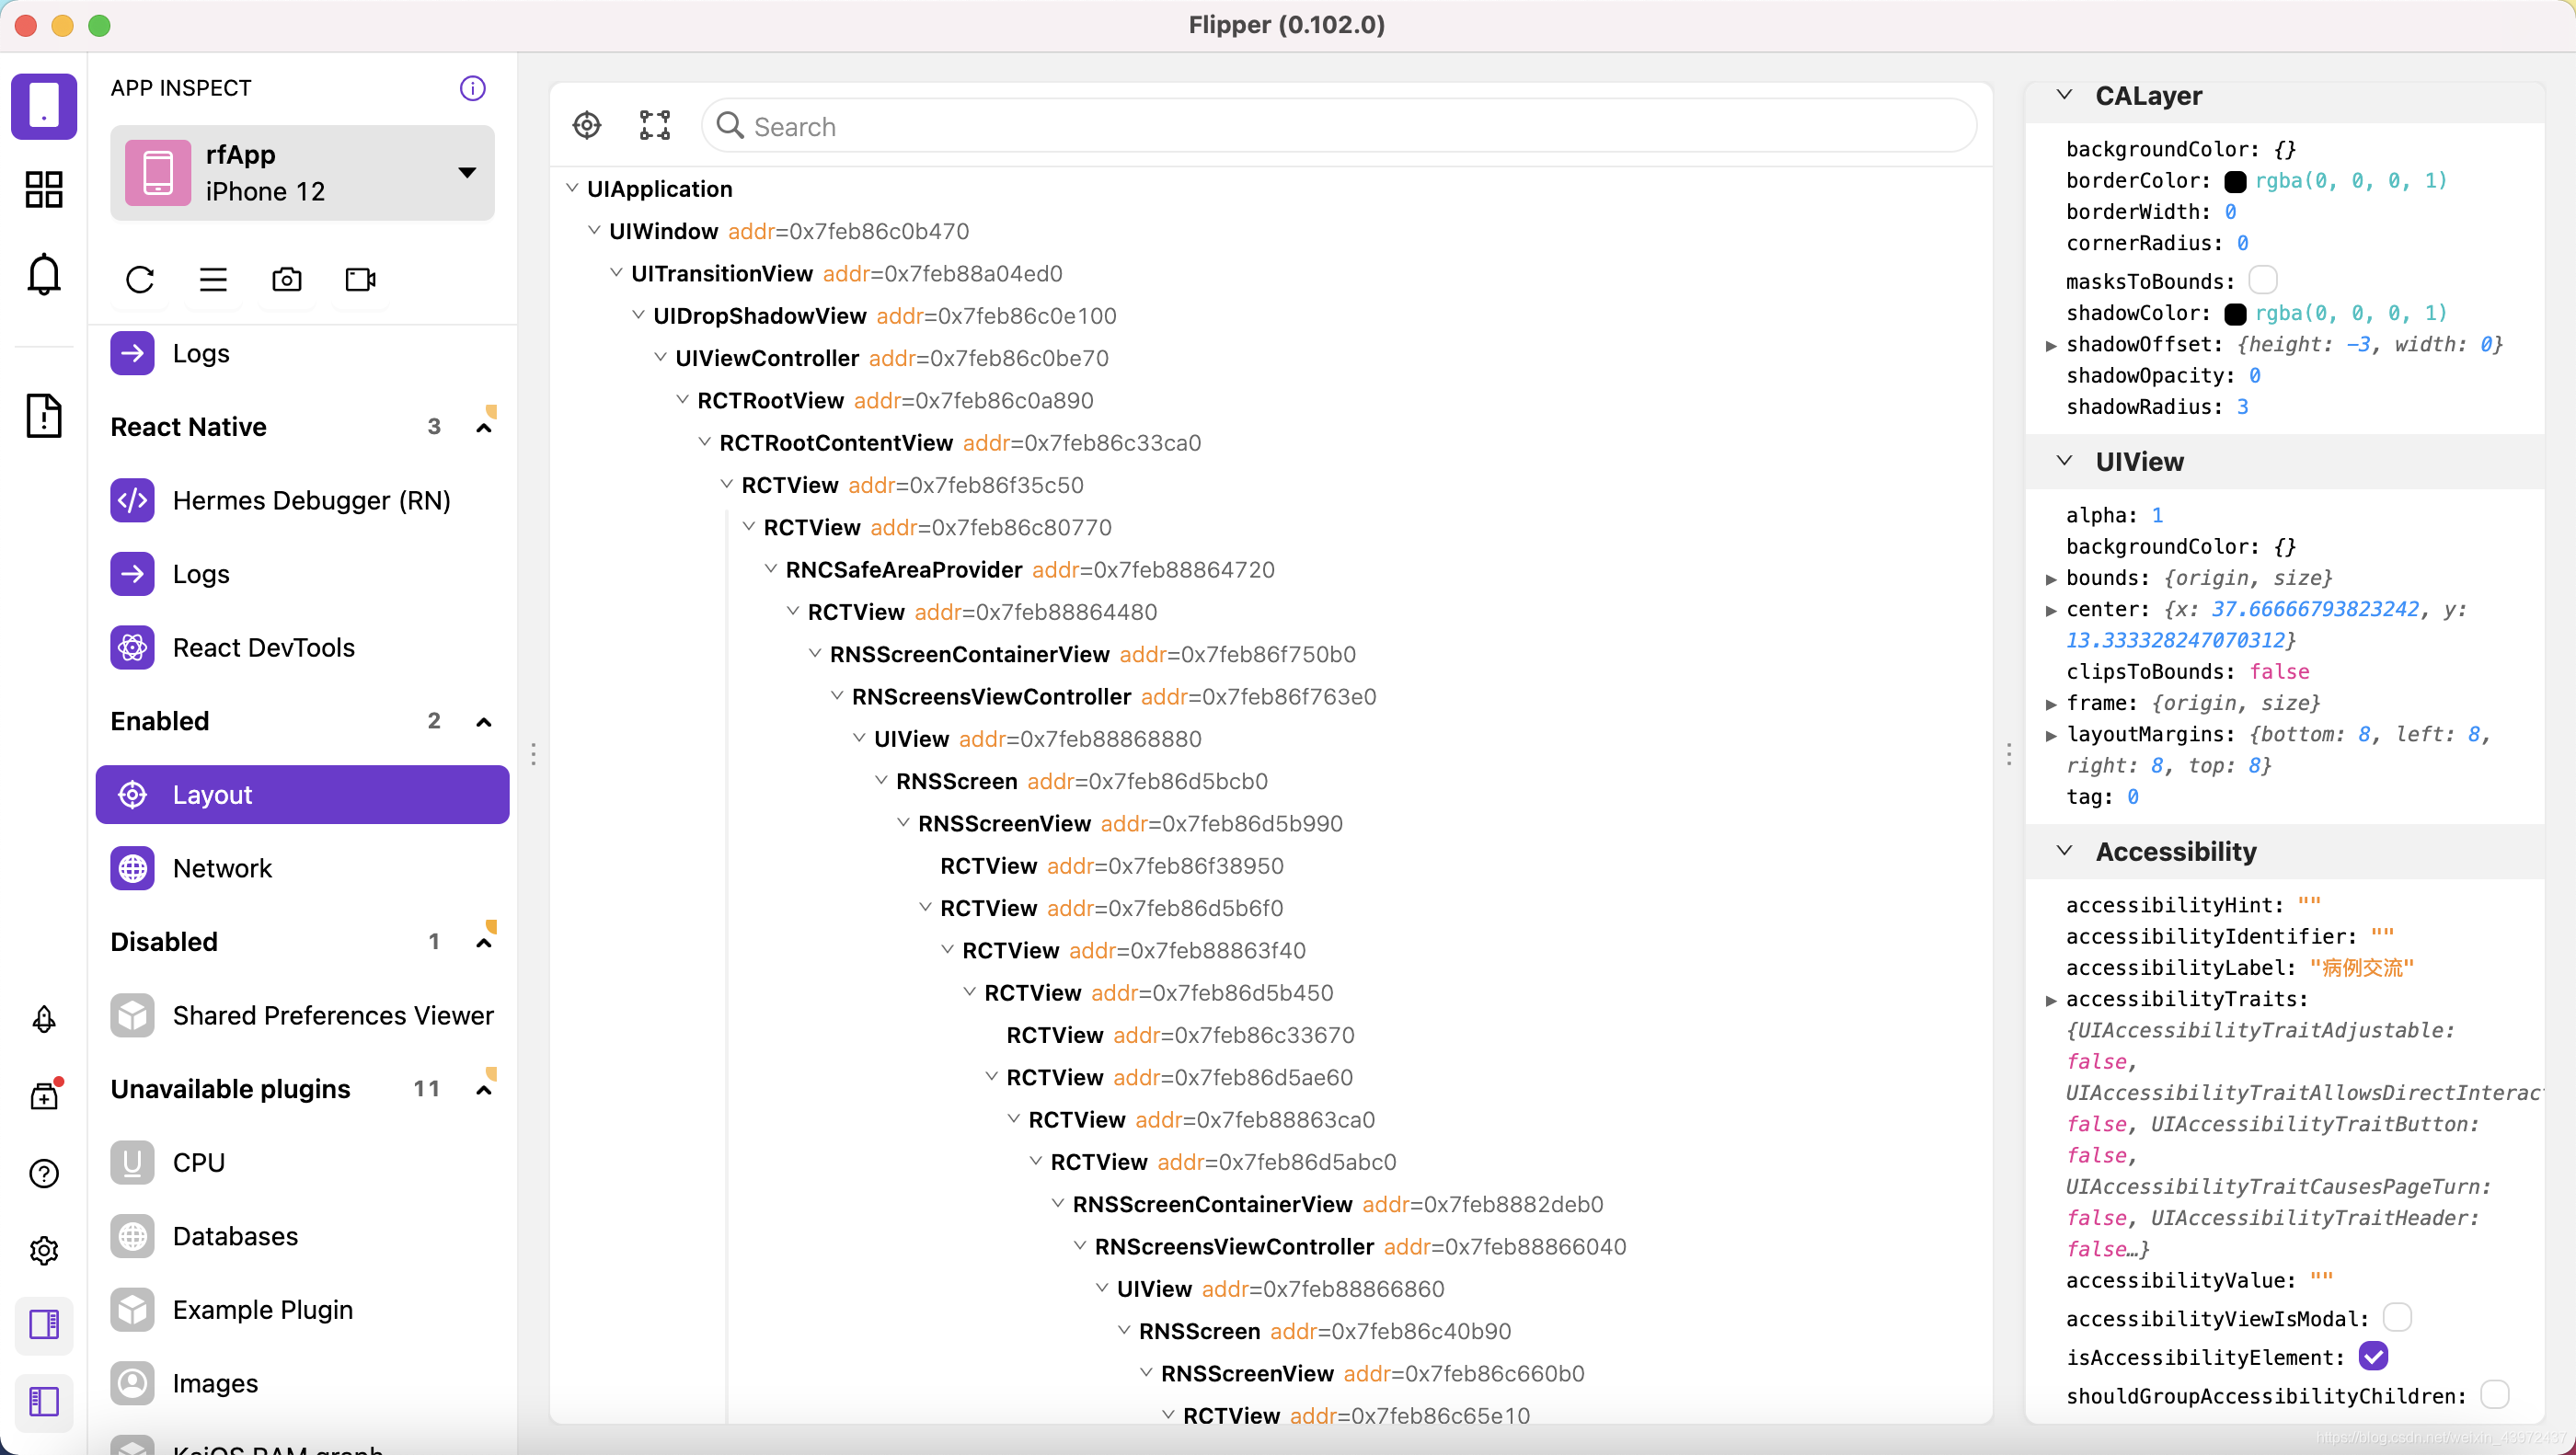The width and height of the screenshot is (2576, 1455).
Task: Click the target mode icon beside search
Action: 587,126
